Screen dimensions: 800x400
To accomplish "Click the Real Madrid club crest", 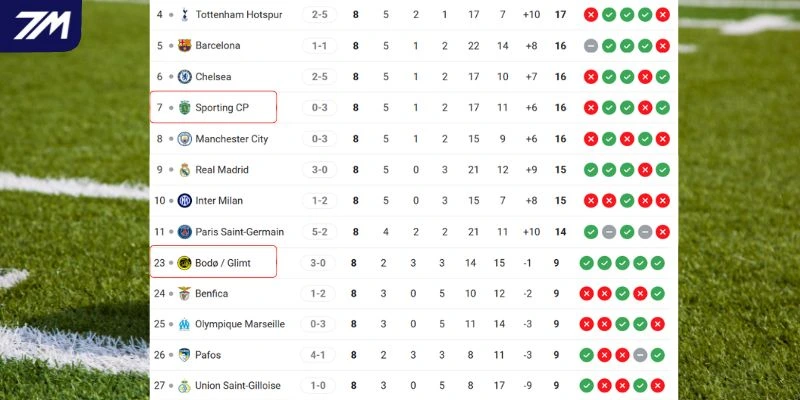I will pyautogui.click(x=184, y=170).
